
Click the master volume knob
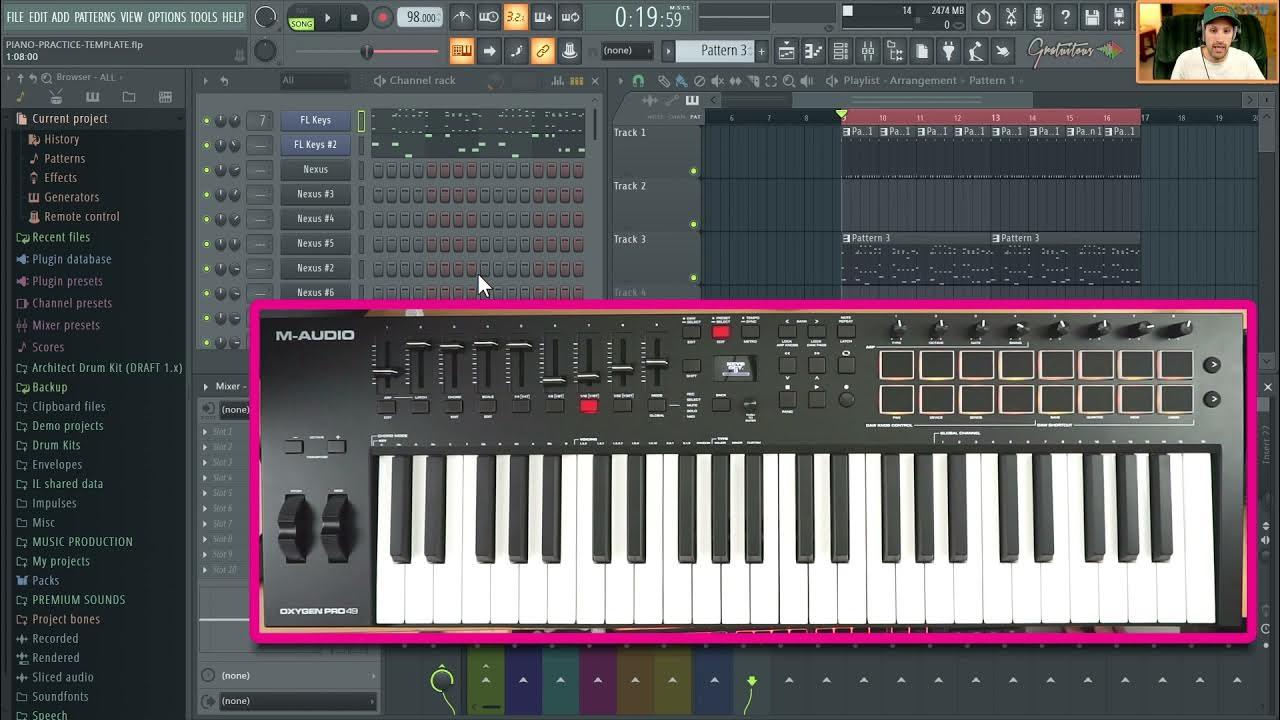[265, 17]
